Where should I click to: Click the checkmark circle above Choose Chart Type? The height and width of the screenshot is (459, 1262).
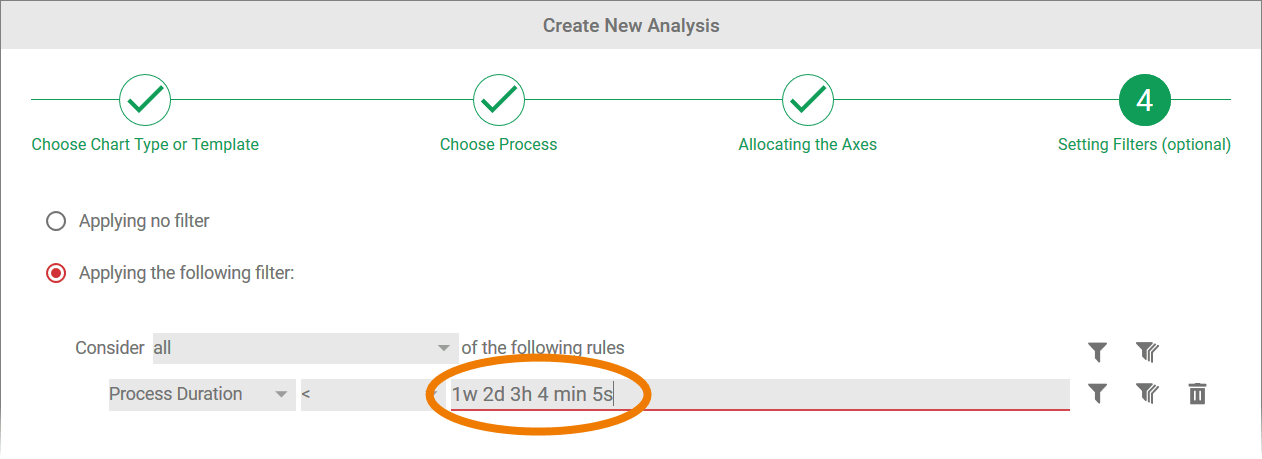[x=145, y=99]
